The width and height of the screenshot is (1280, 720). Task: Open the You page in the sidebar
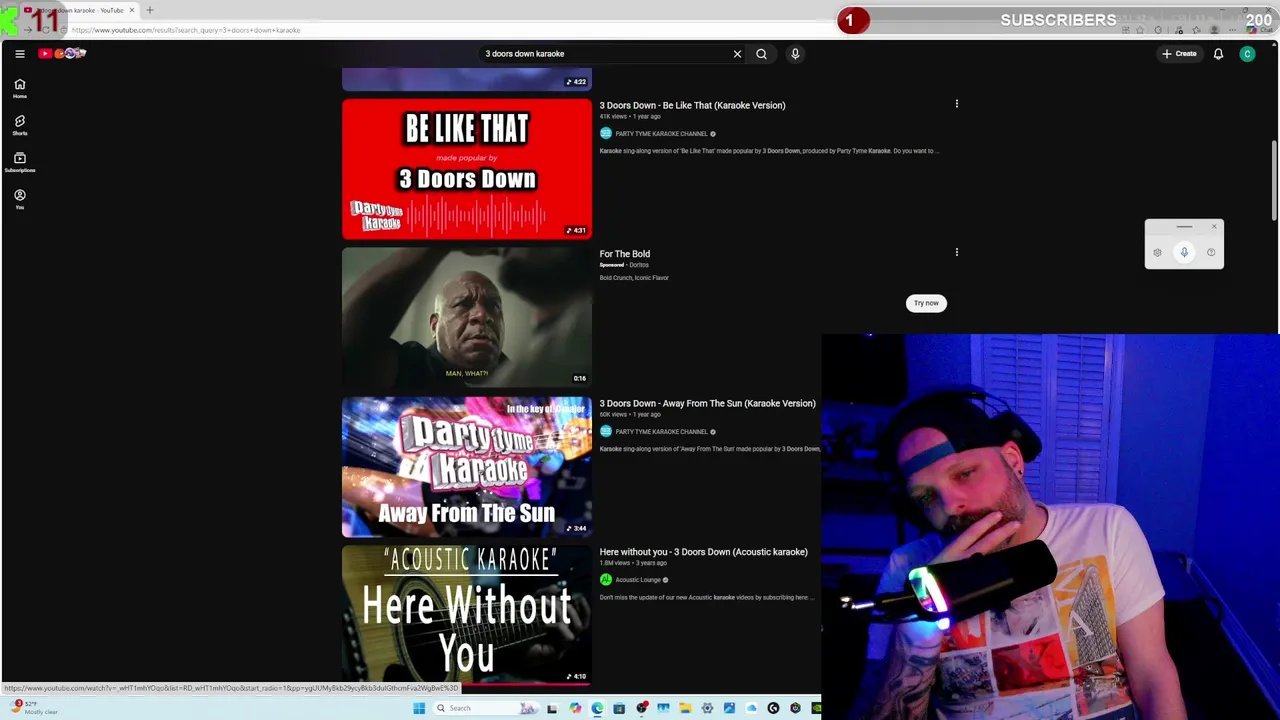(x=19, y=199)
